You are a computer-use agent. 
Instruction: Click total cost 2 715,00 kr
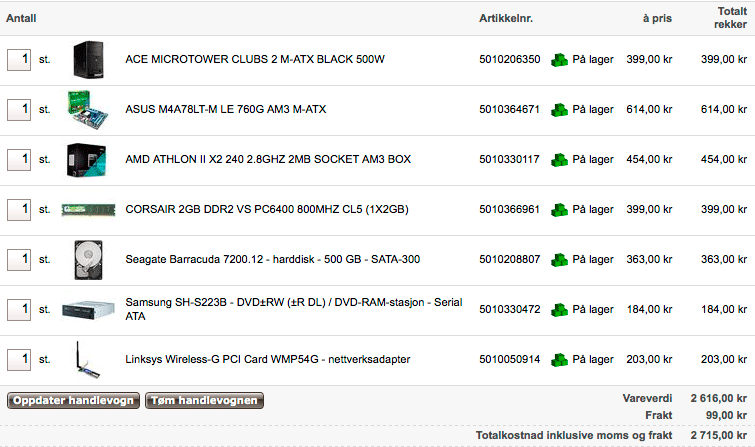[x=719, y=435]
